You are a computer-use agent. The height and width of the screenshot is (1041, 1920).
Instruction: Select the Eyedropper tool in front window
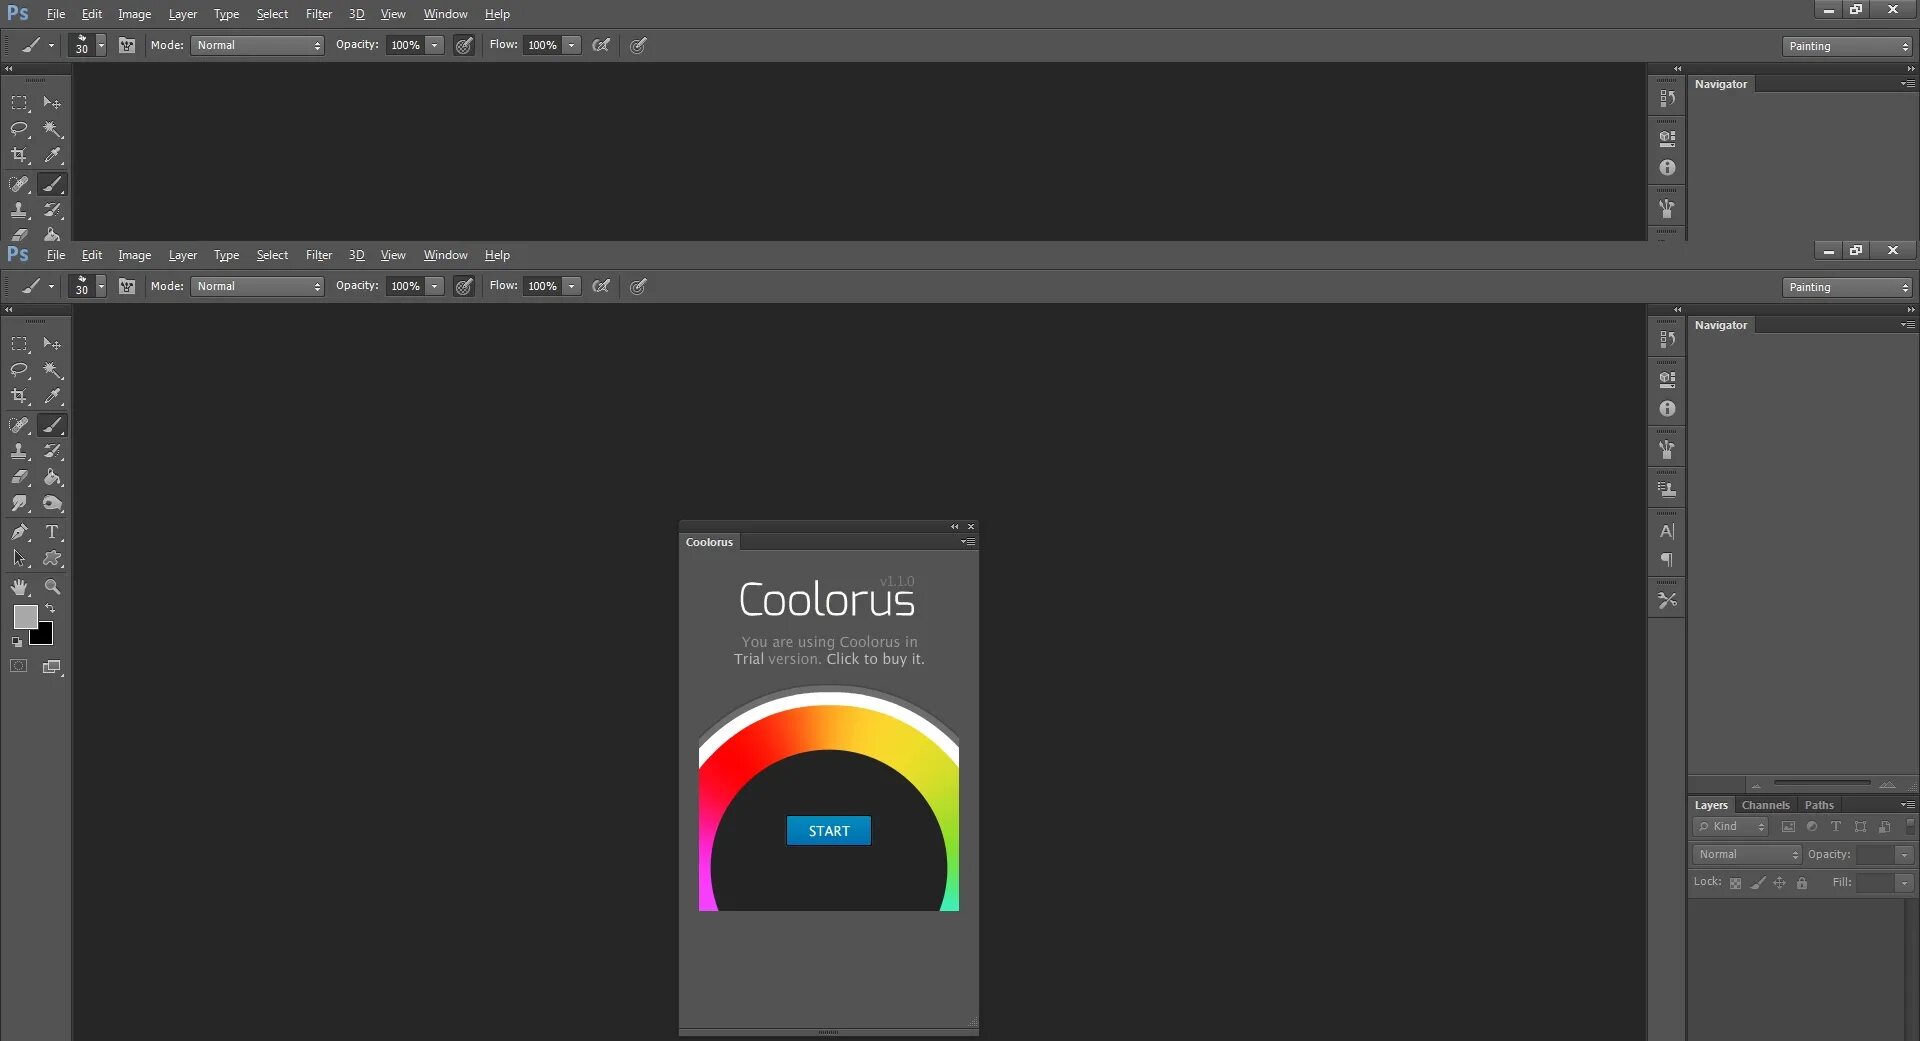point(52,397)
